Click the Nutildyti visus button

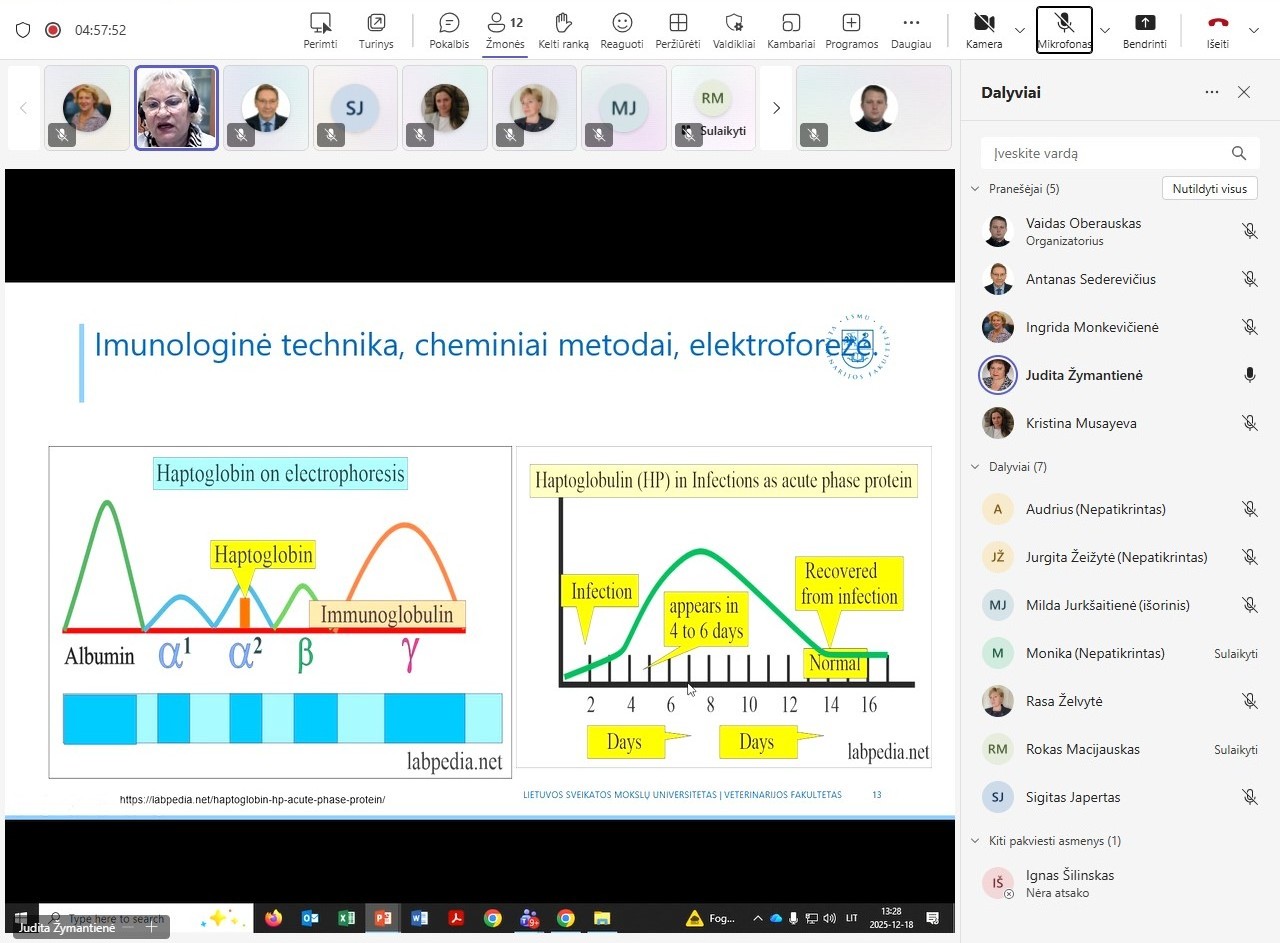pos(1209,189)
